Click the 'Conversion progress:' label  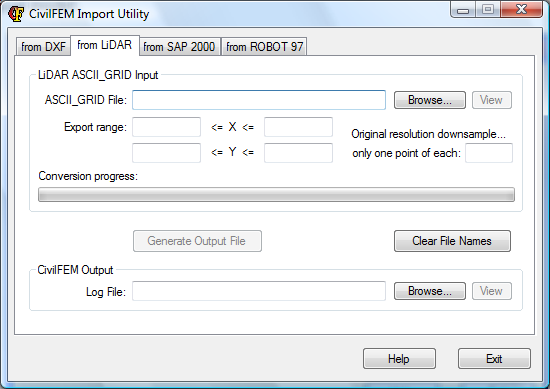(88, 176)
